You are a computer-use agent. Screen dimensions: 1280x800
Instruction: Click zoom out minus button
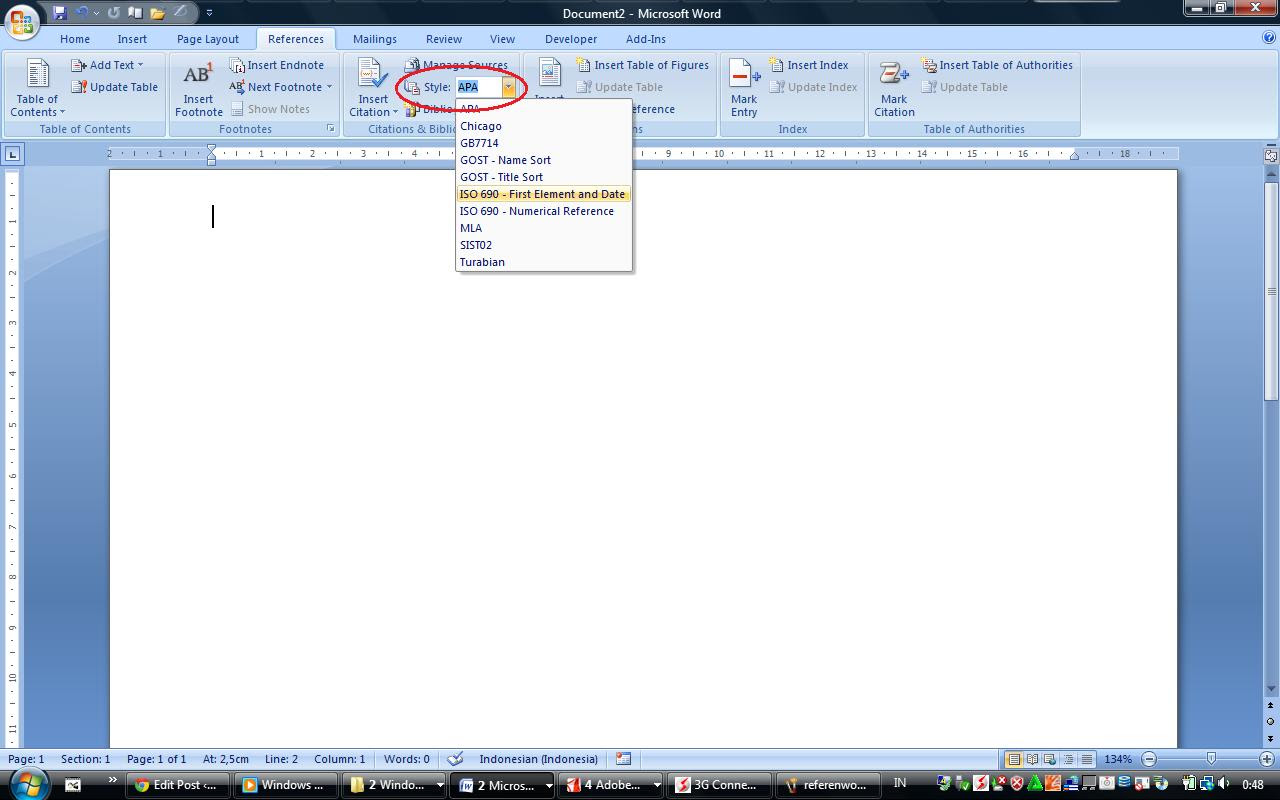[x=1149, y=759]
